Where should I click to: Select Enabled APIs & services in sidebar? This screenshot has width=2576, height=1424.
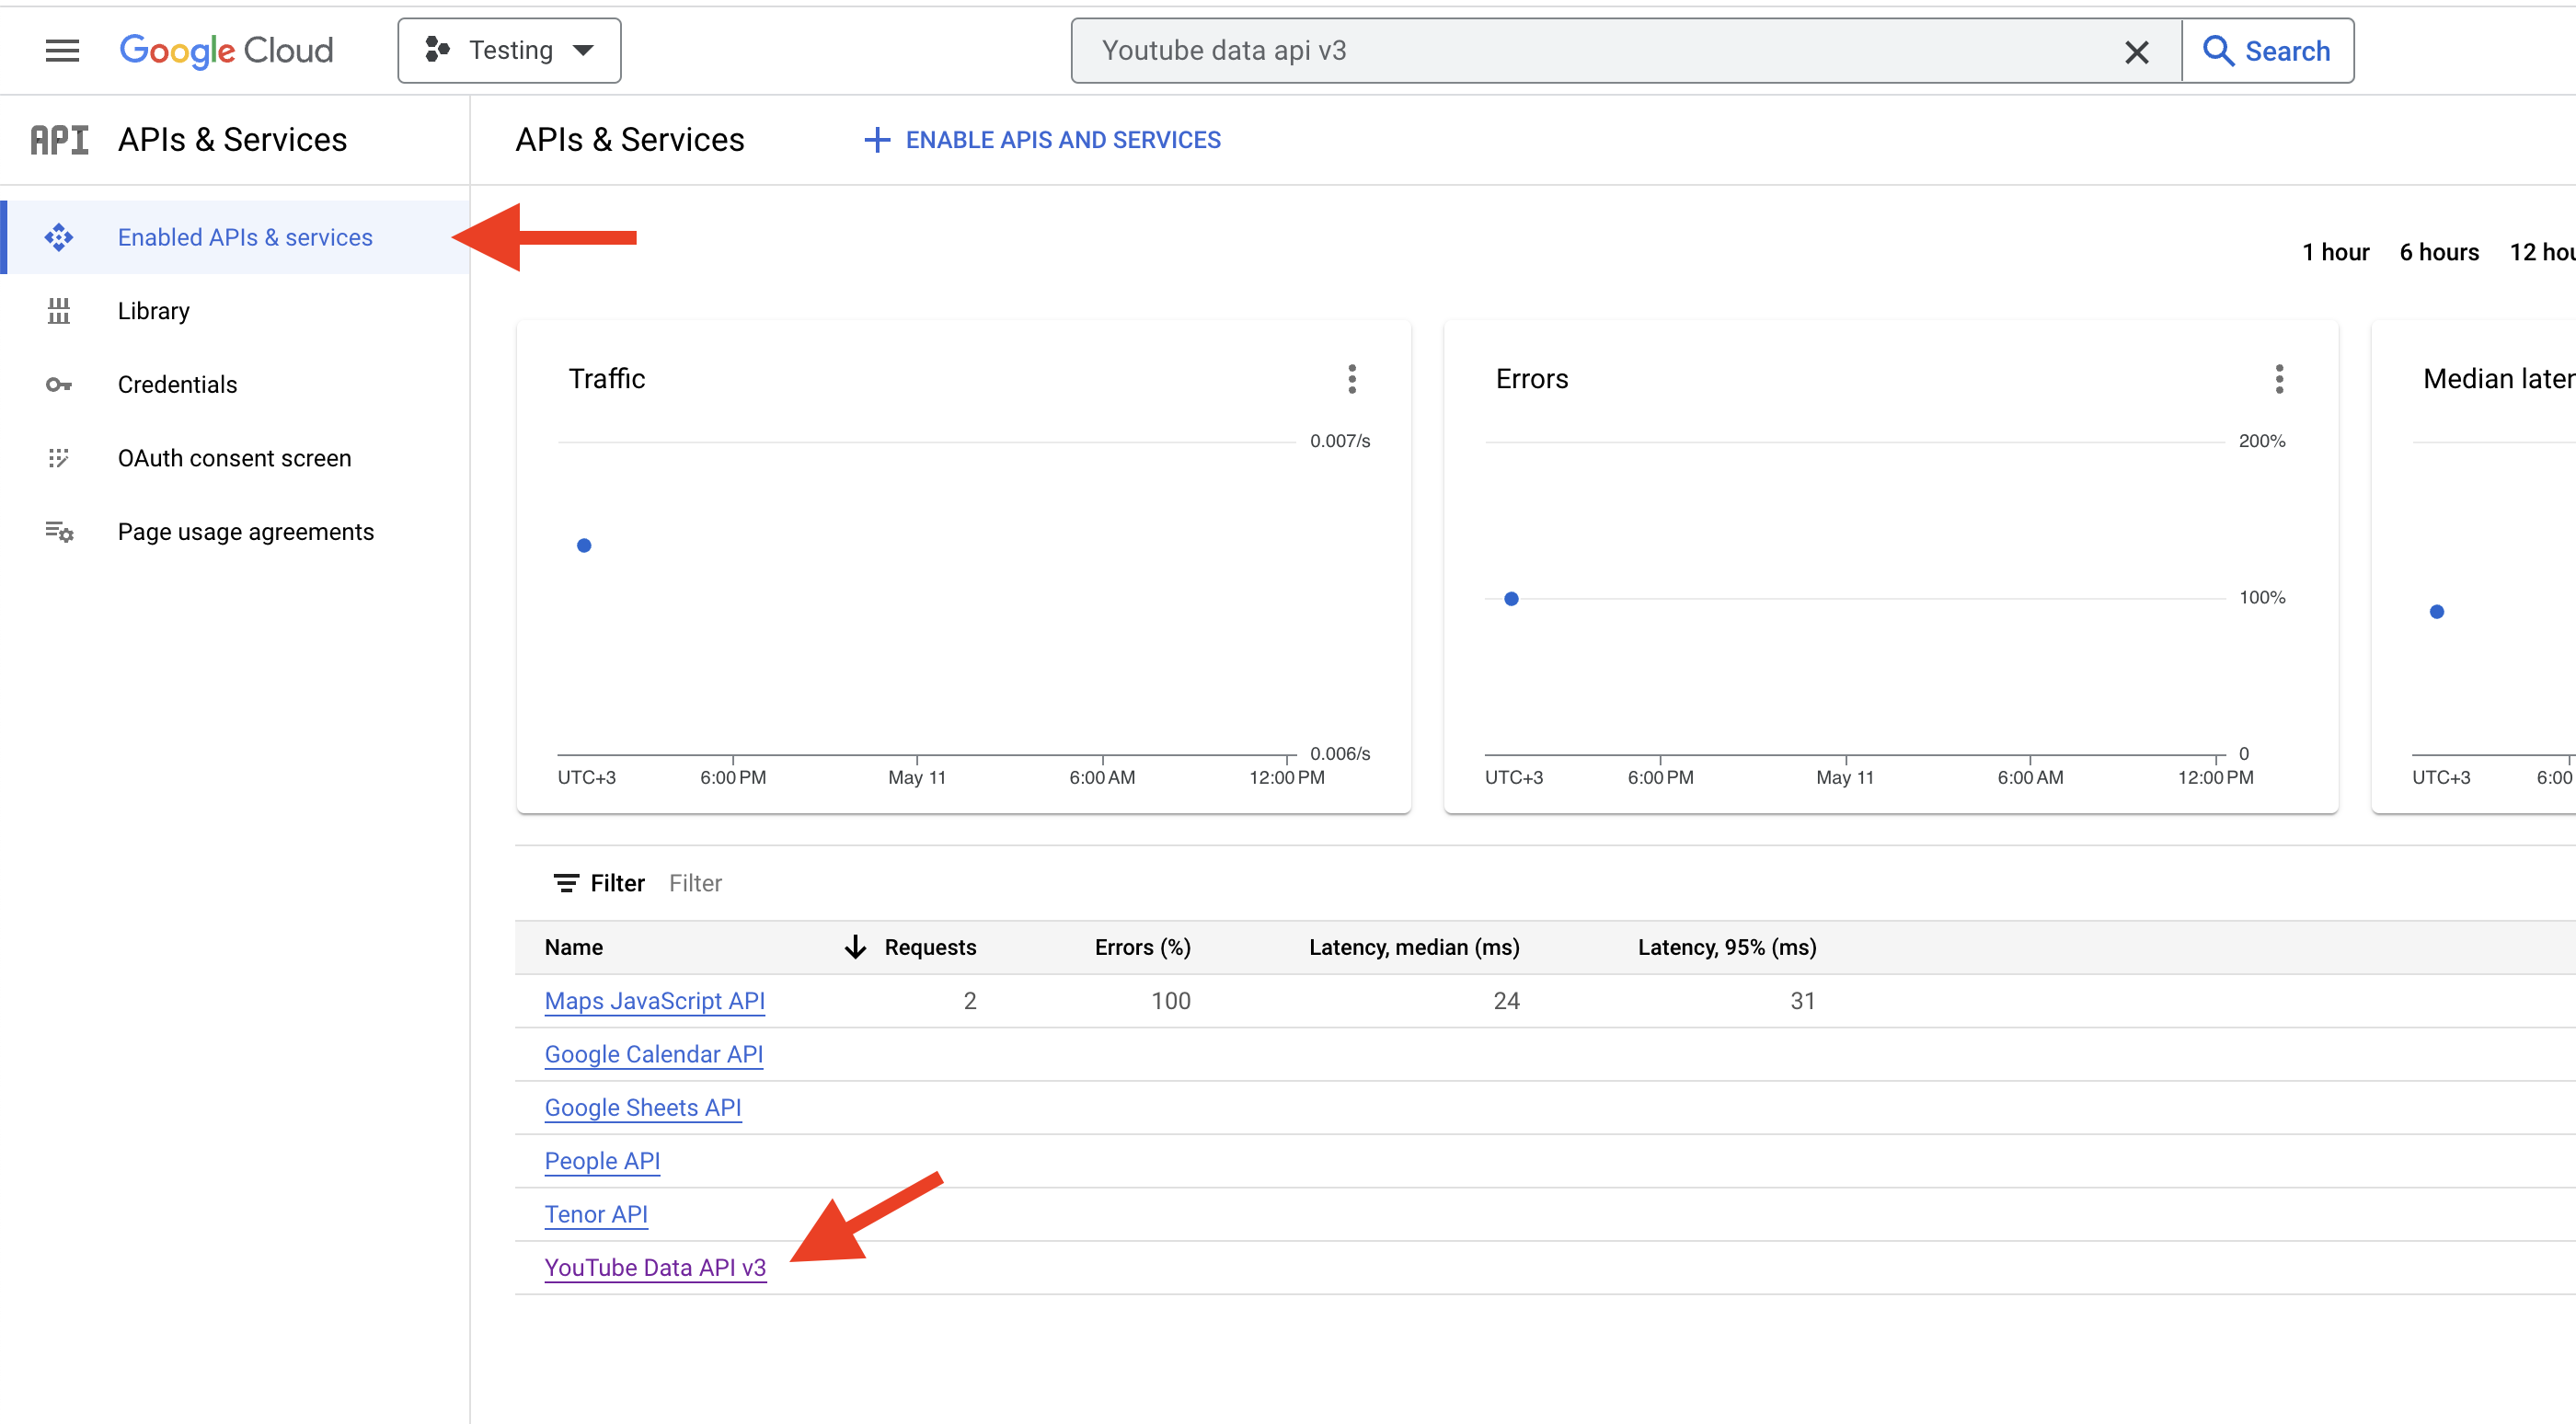[236, 237]
